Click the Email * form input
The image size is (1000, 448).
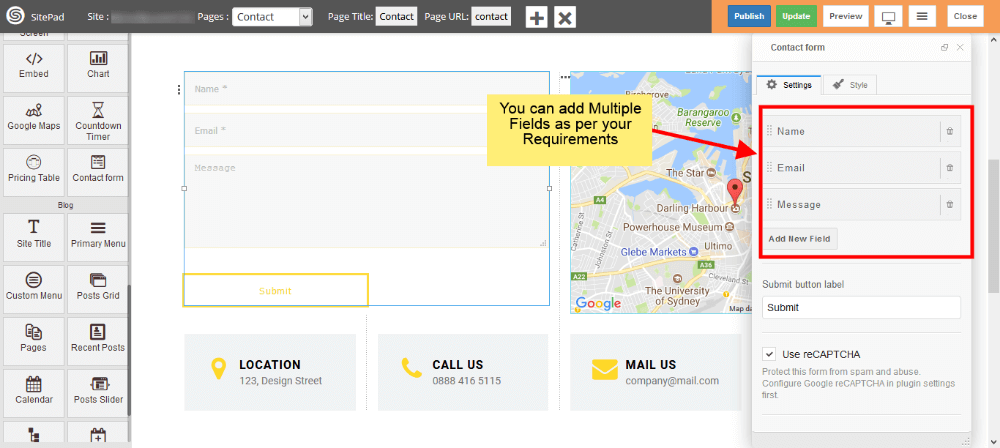click(x=367, y=130)
